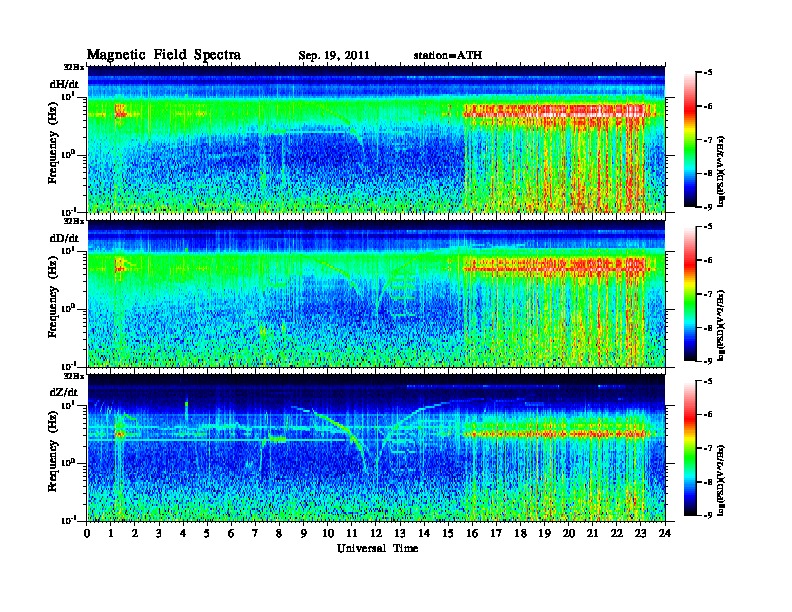Click the "-8" value on the dD/dt color scale
Image resolution: width=792 pixels, height=612 pixels.
(708, 328)
